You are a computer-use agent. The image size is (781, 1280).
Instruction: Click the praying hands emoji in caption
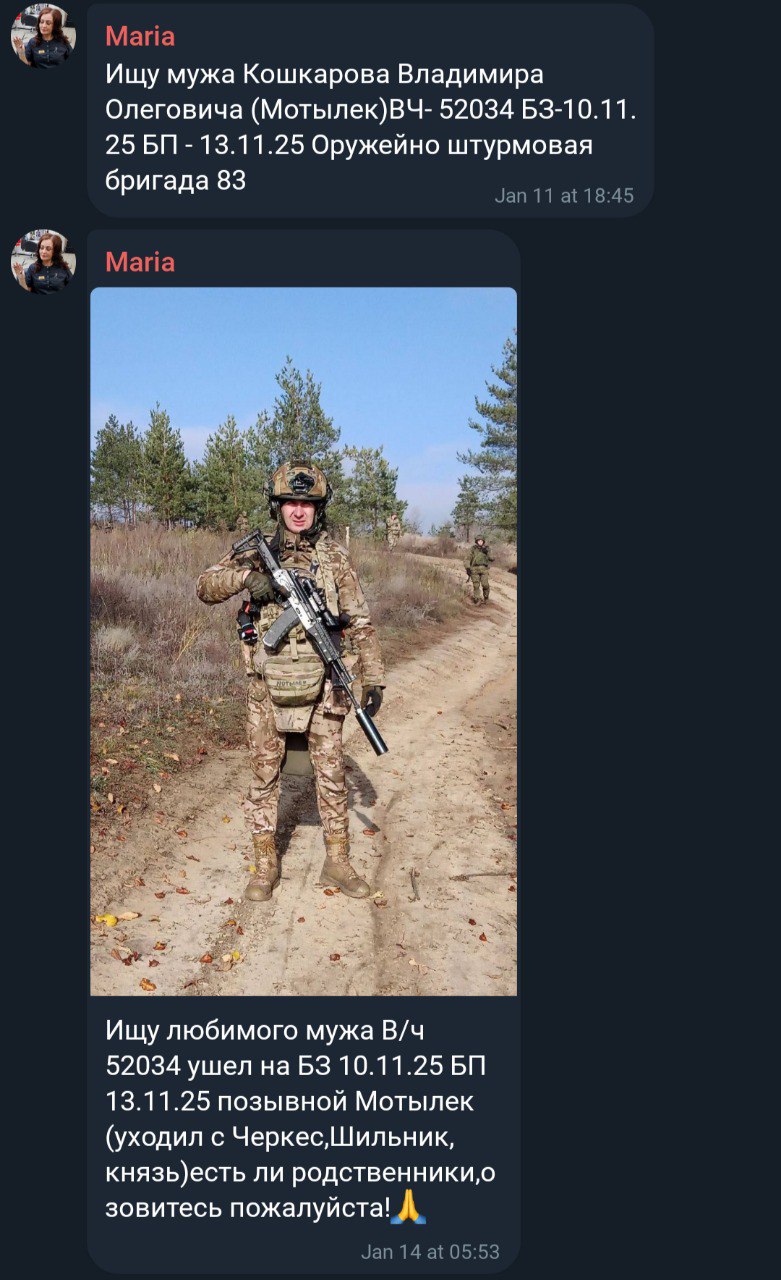[x=409, y=1207]
